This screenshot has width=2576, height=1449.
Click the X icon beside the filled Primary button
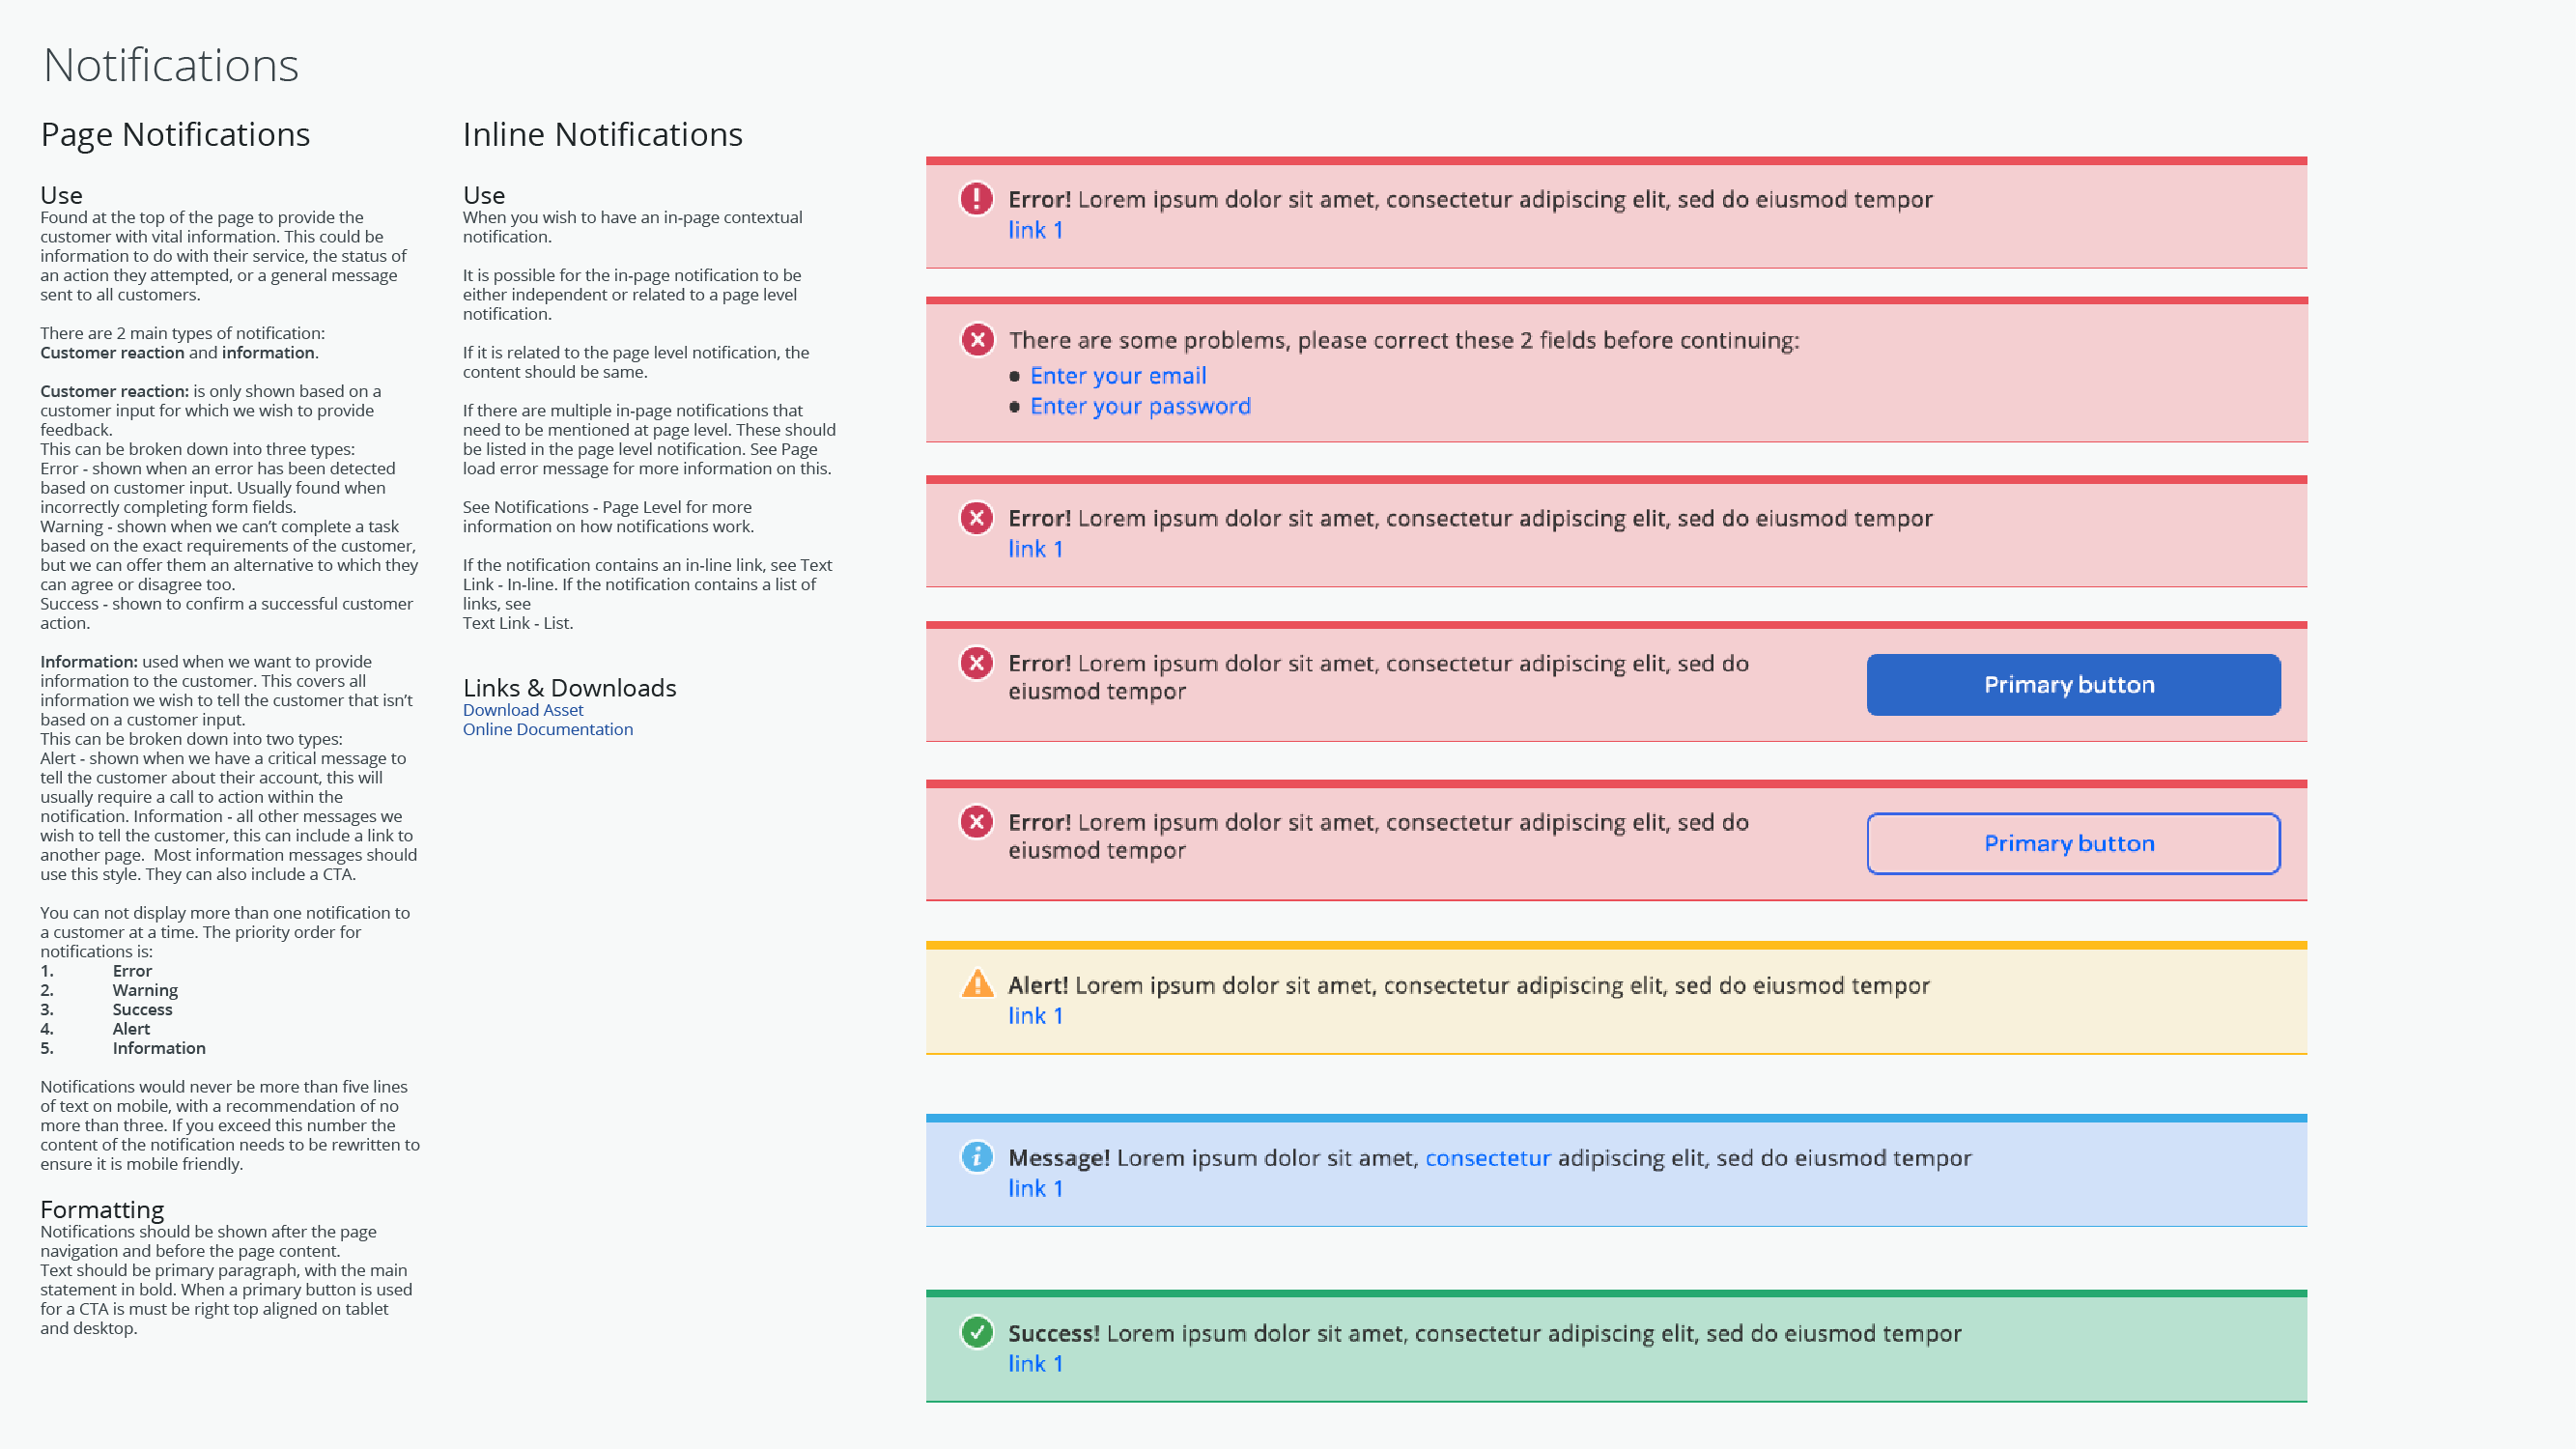[976, 663]
